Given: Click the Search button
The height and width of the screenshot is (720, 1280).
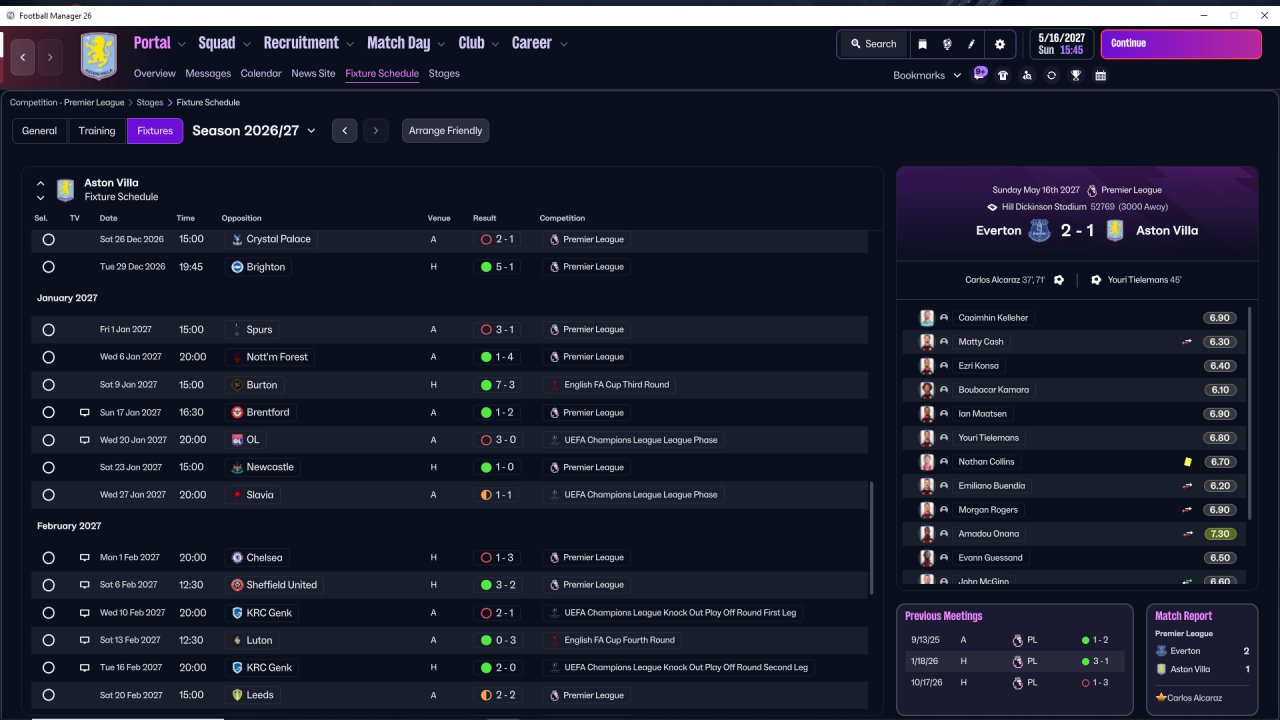Looking at the screenshot, I should (x=873, y=44).
